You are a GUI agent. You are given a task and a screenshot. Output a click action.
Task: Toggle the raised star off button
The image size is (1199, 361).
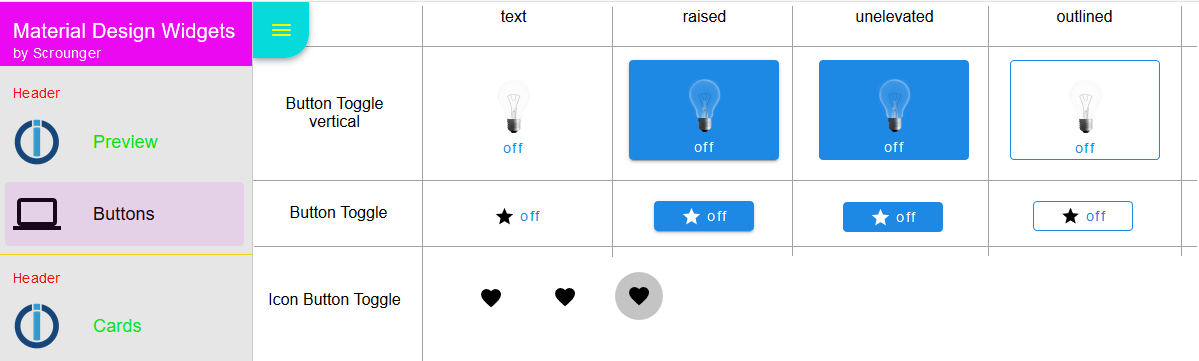coord(703,216)
